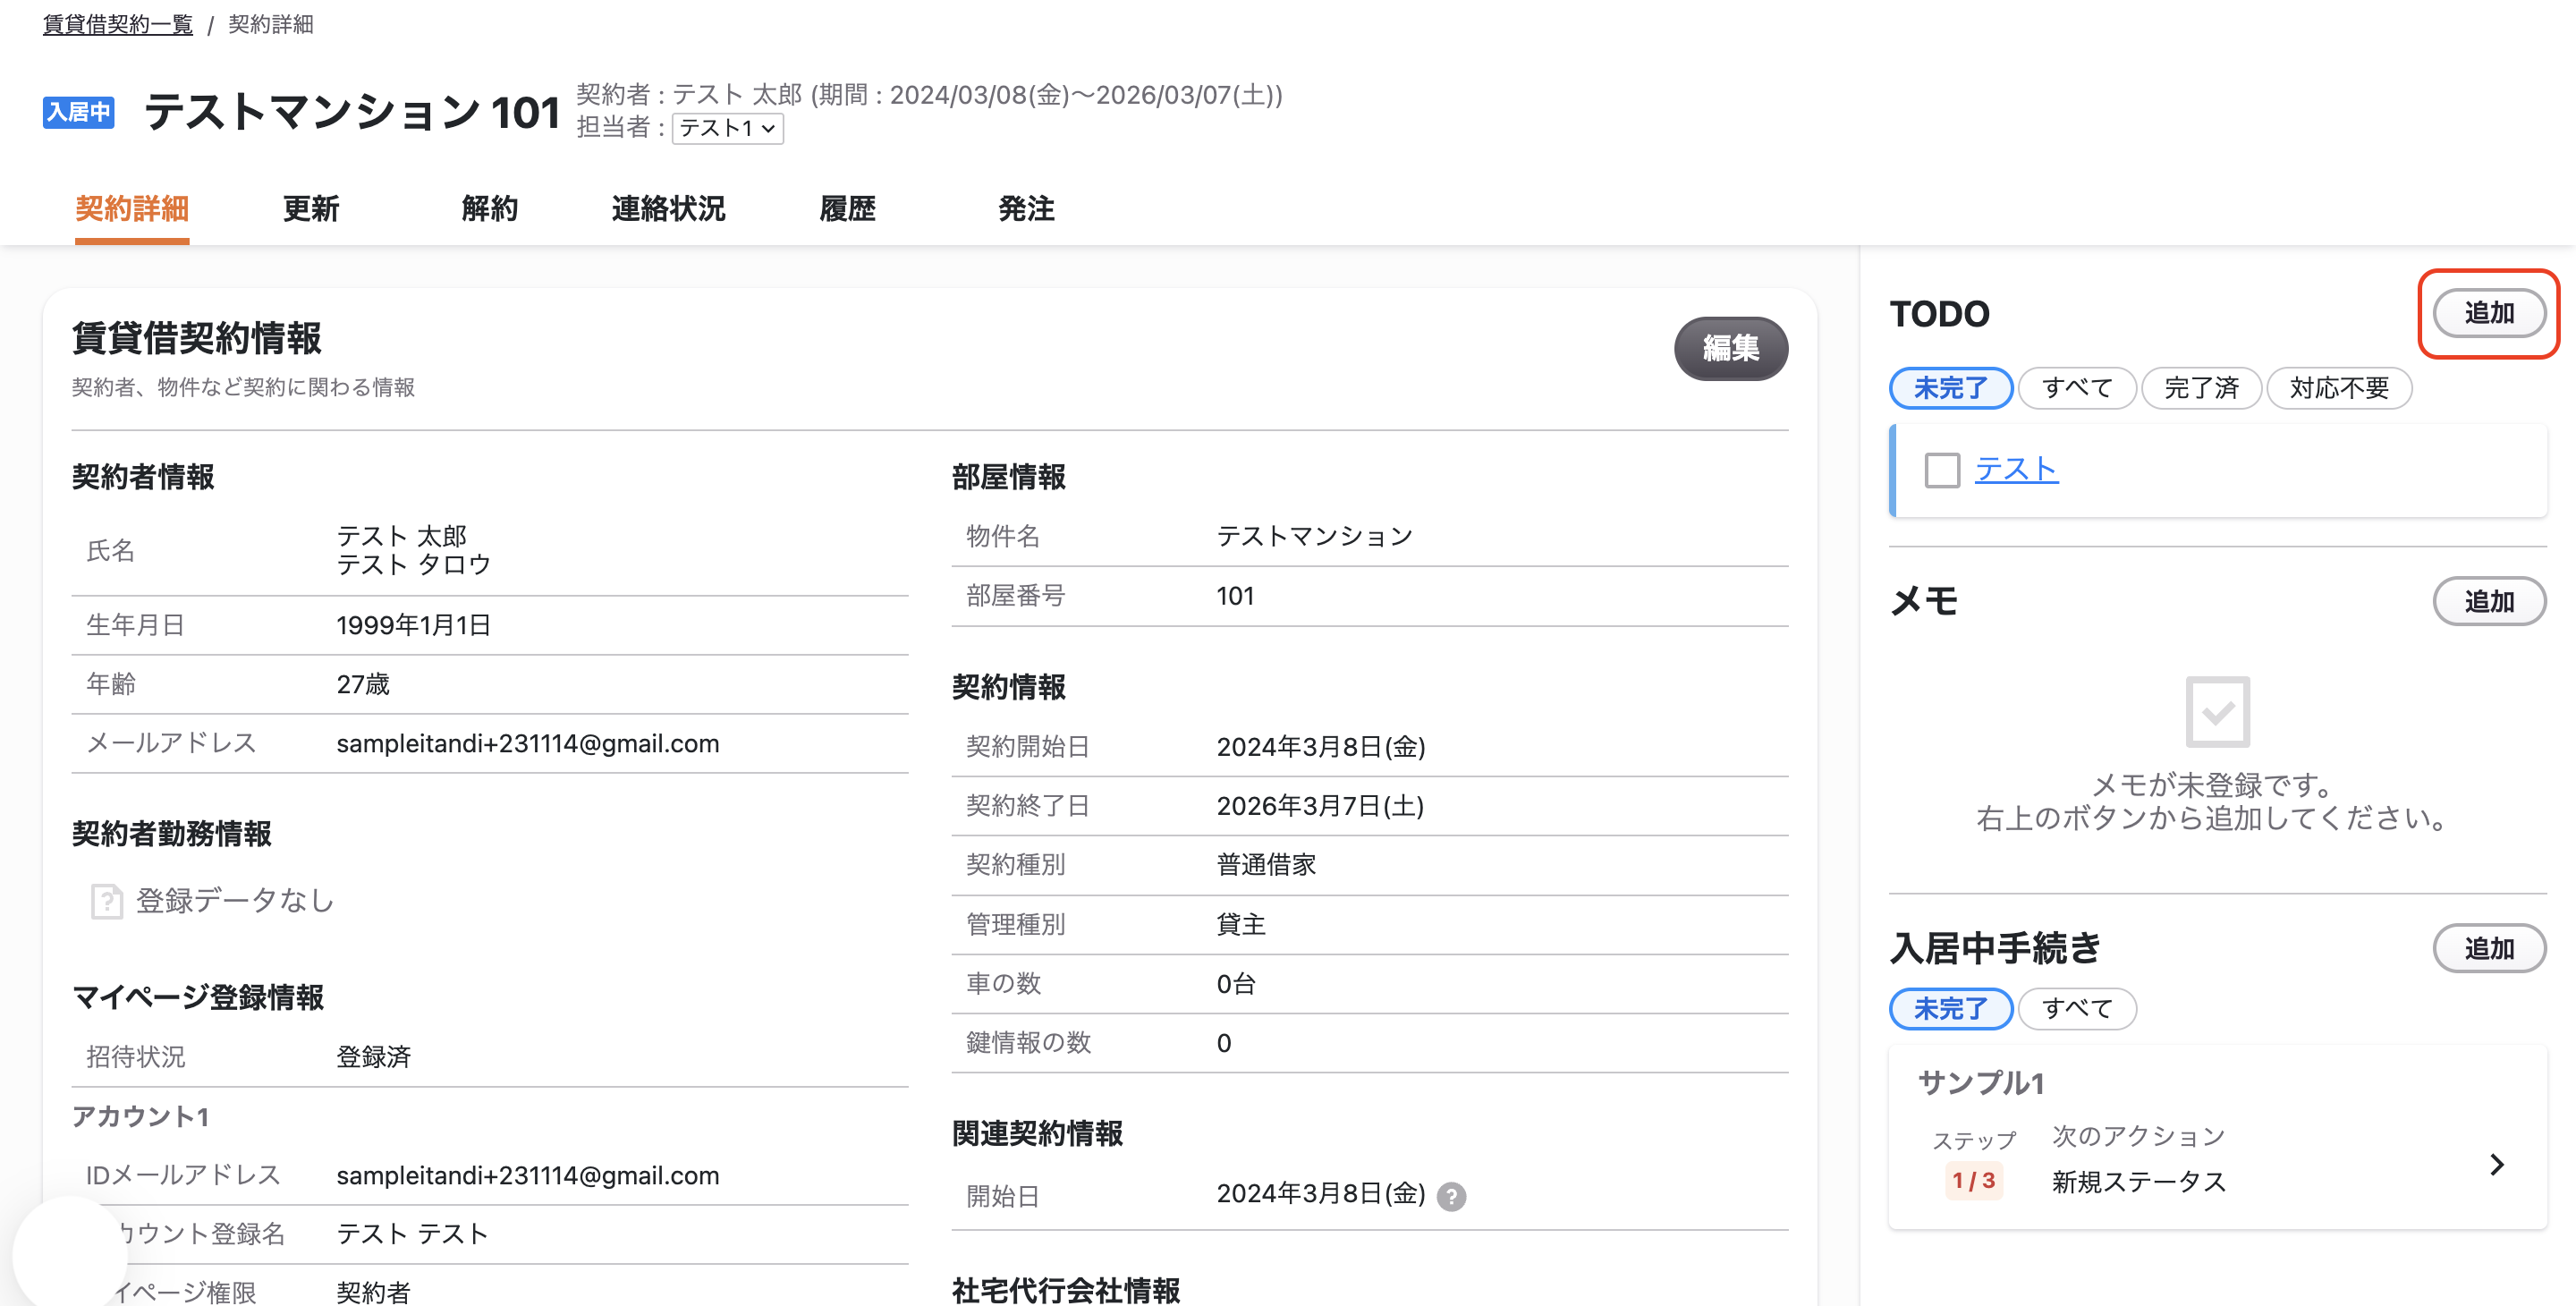This screenshot has width=2576, height=1306.
Task: Open the 履歴 tab
Action: 847,209
